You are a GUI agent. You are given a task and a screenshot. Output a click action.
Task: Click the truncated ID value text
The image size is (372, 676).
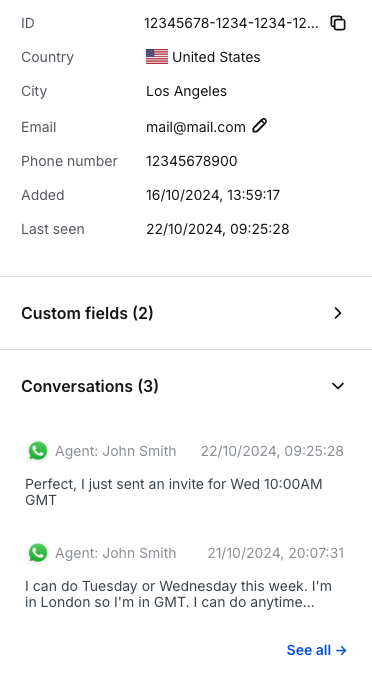click(x=231, y=23)
